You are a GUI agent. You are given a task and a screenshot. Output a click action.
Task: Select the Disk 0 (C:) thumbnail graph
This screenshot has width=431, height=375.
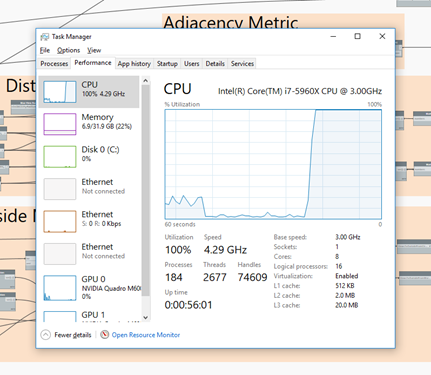point(60,156)
